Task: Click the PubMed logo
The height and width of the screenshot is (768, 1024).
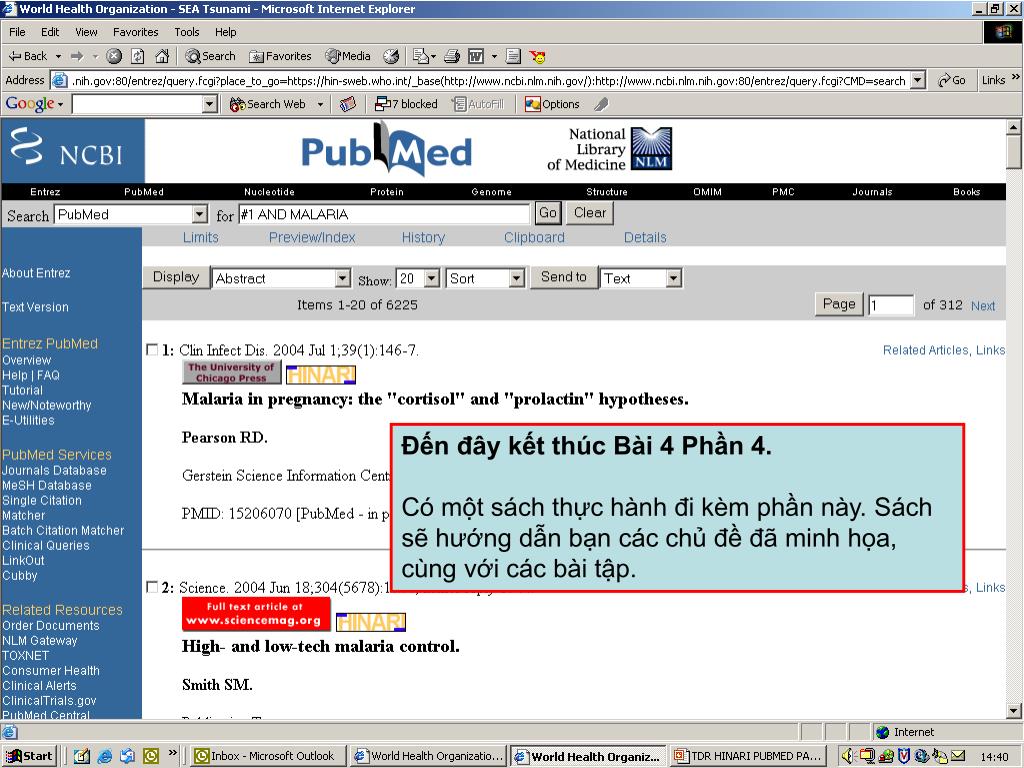Action: pos(387,150)
